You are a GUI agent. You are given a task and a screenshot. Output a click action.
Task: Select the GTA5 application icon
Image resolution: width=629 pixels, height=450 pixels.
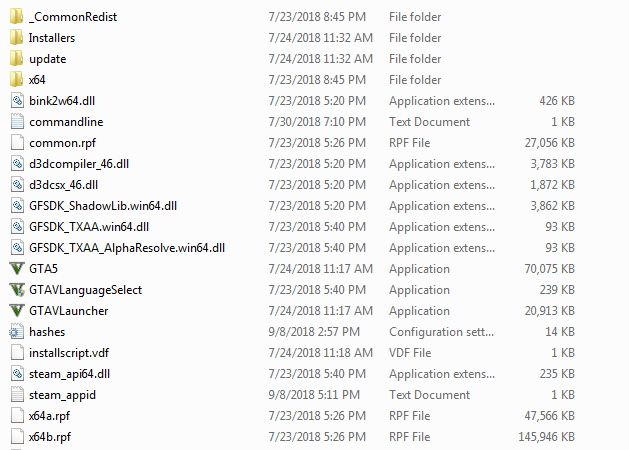point(17,268)
